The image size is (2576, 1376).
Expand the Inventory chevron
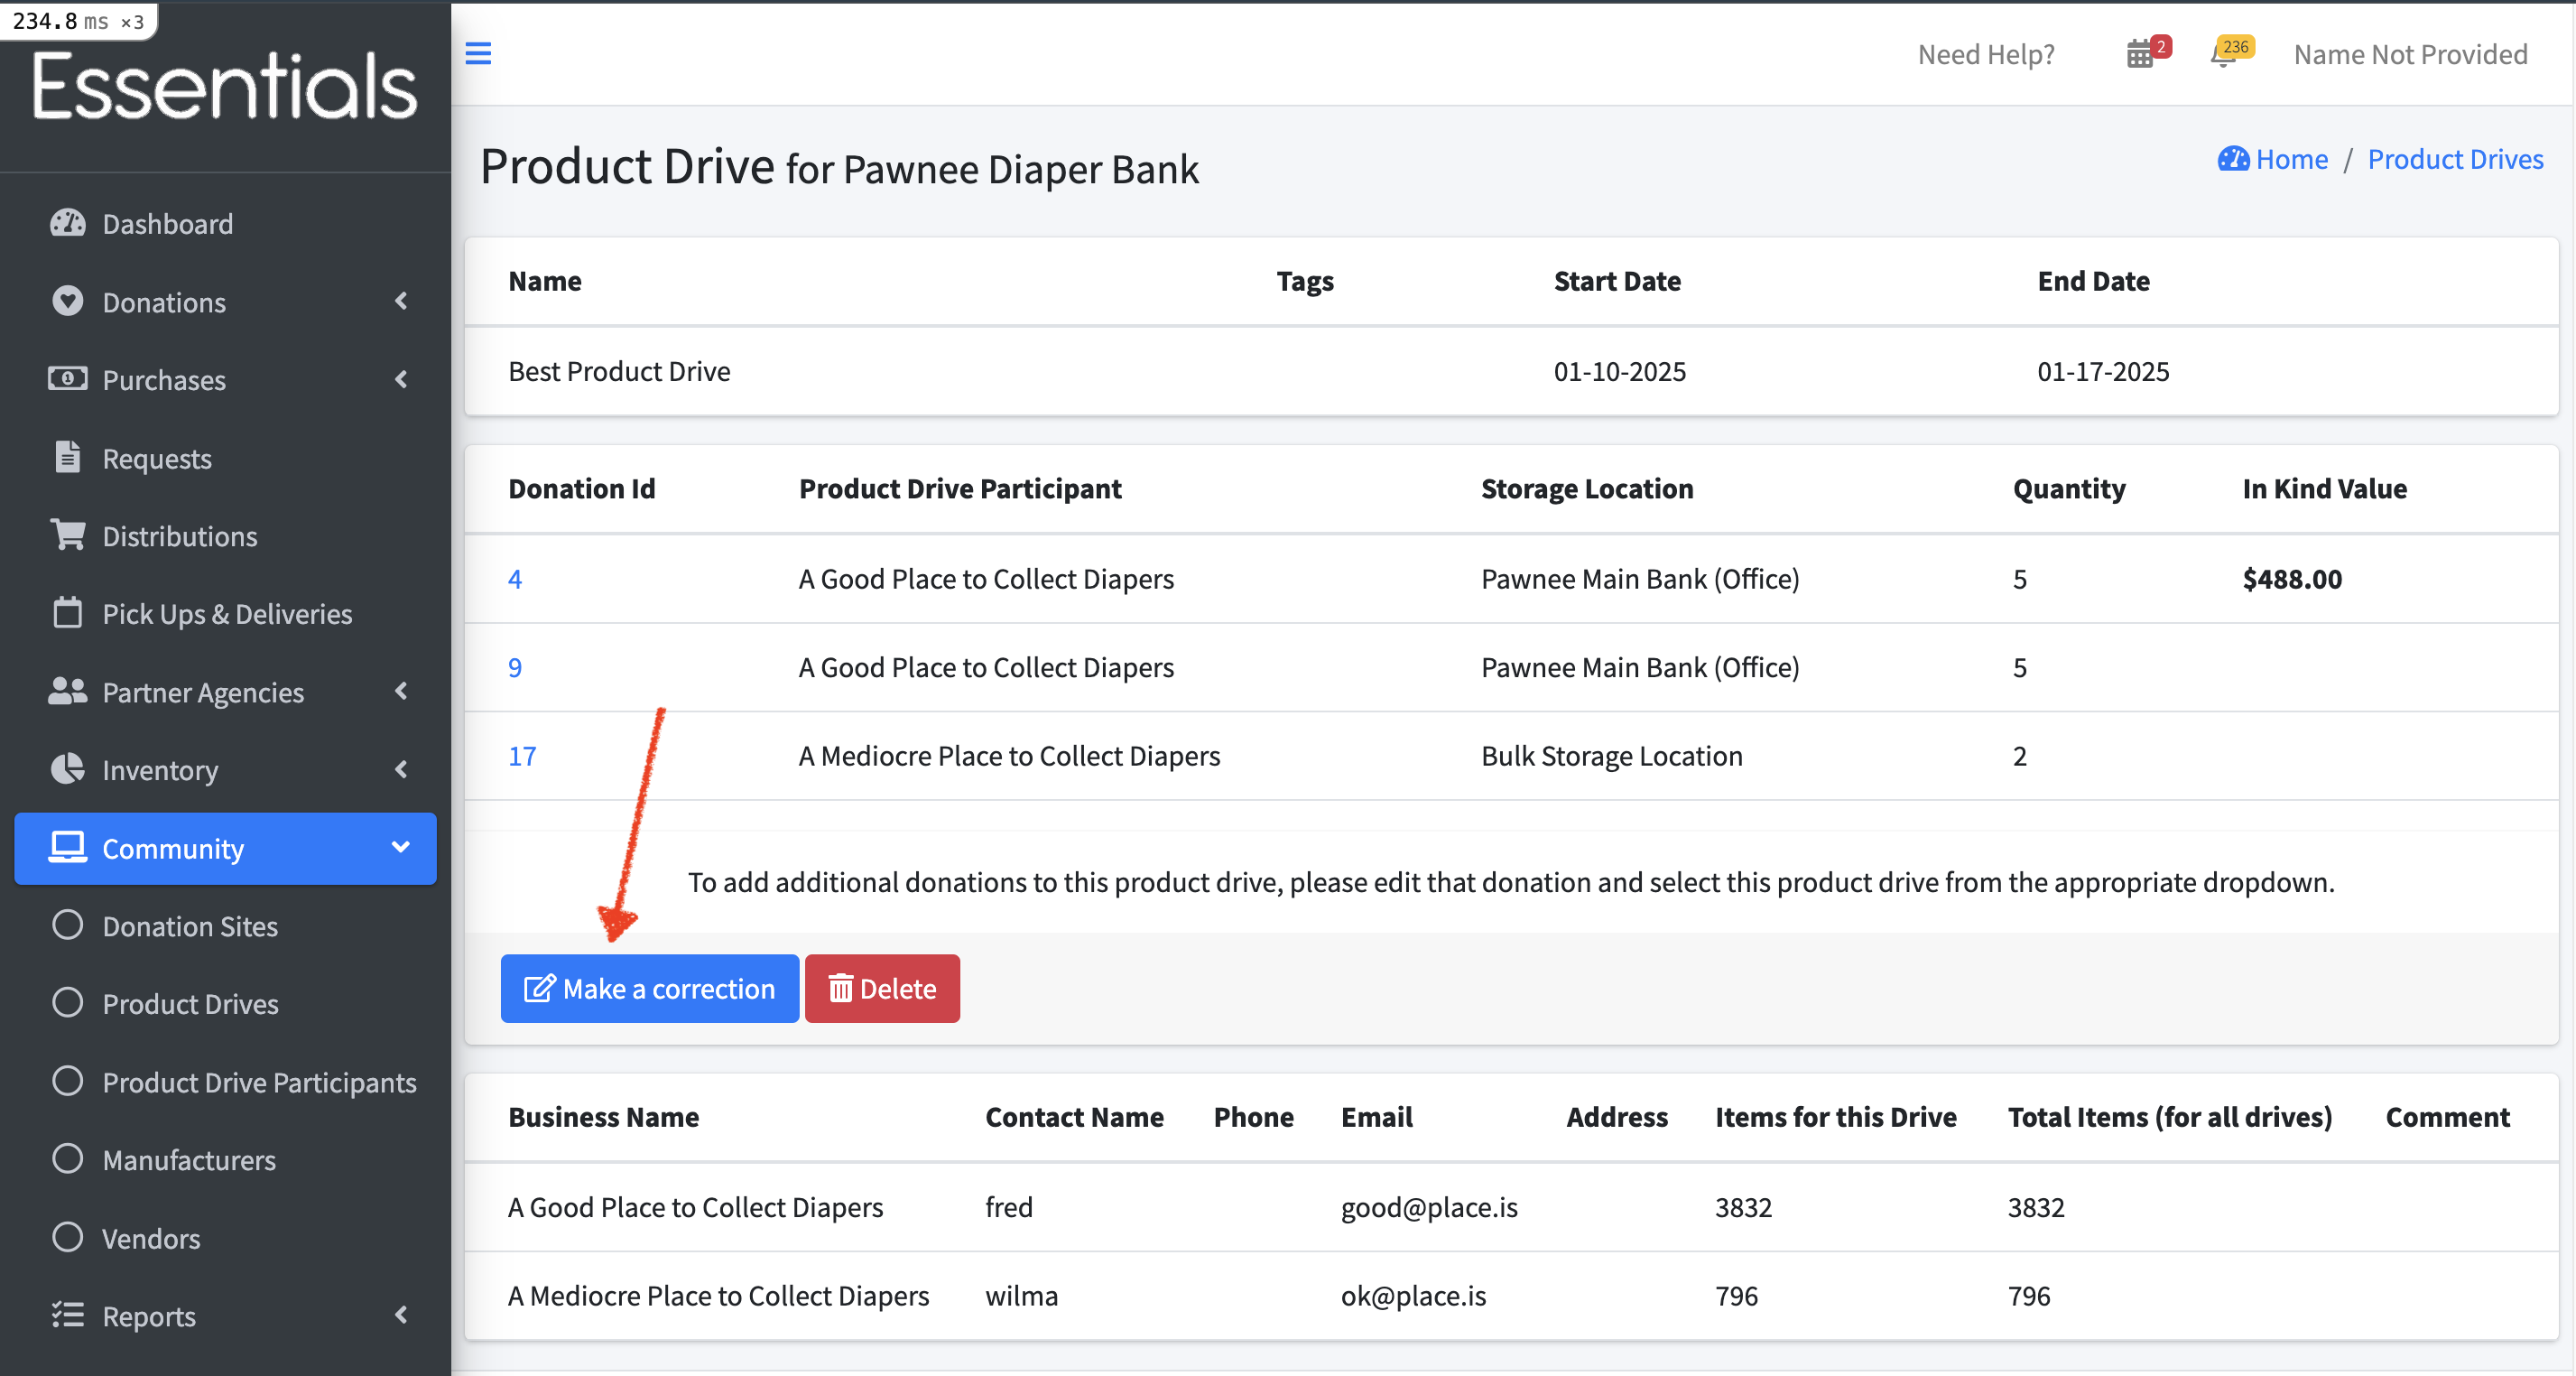[401, 769]
